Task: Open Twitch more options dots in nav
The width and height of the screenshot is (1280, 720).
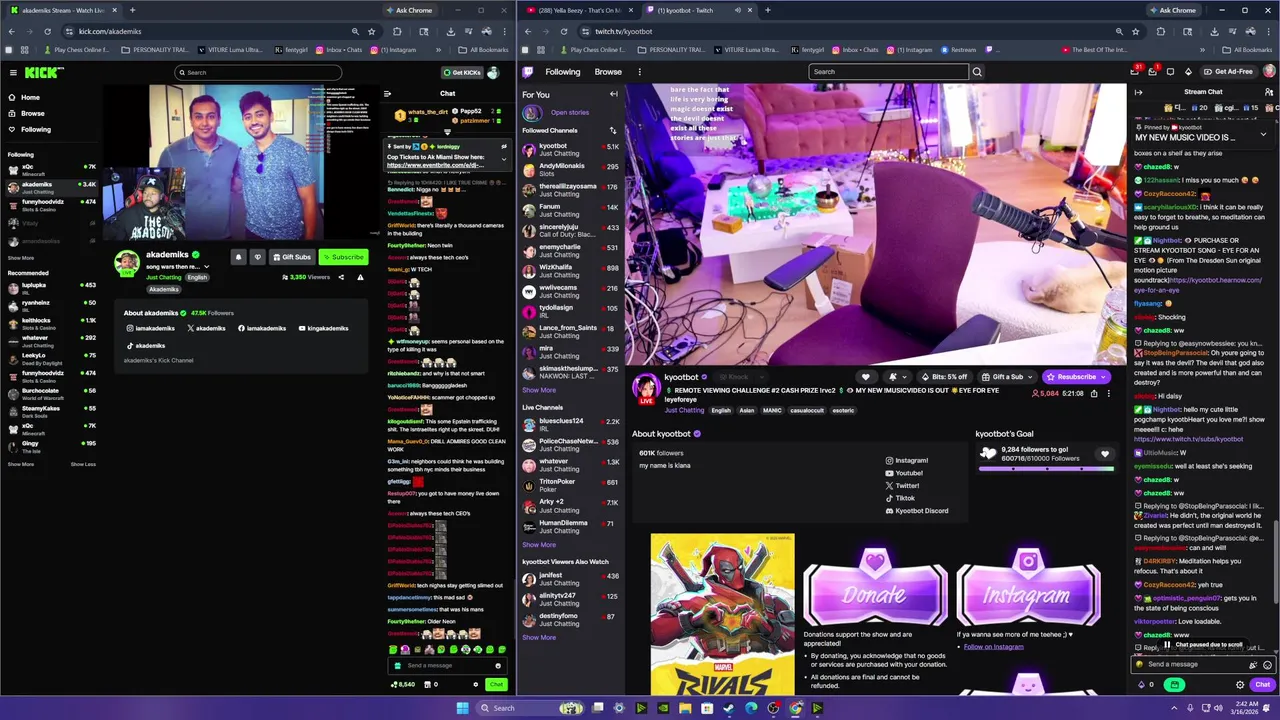Action: [x=639, y=72]
